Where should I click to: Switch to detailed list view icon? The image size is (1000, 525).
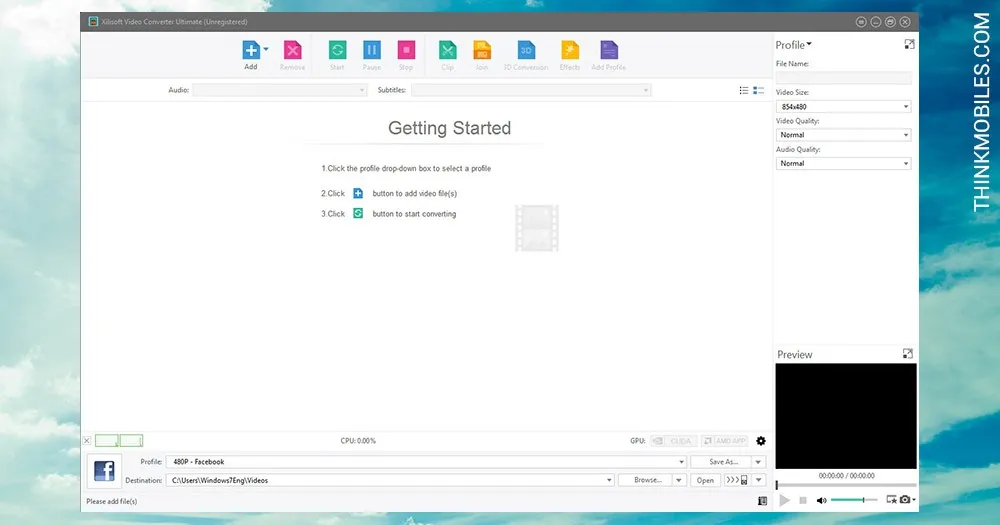pos(758,91)
